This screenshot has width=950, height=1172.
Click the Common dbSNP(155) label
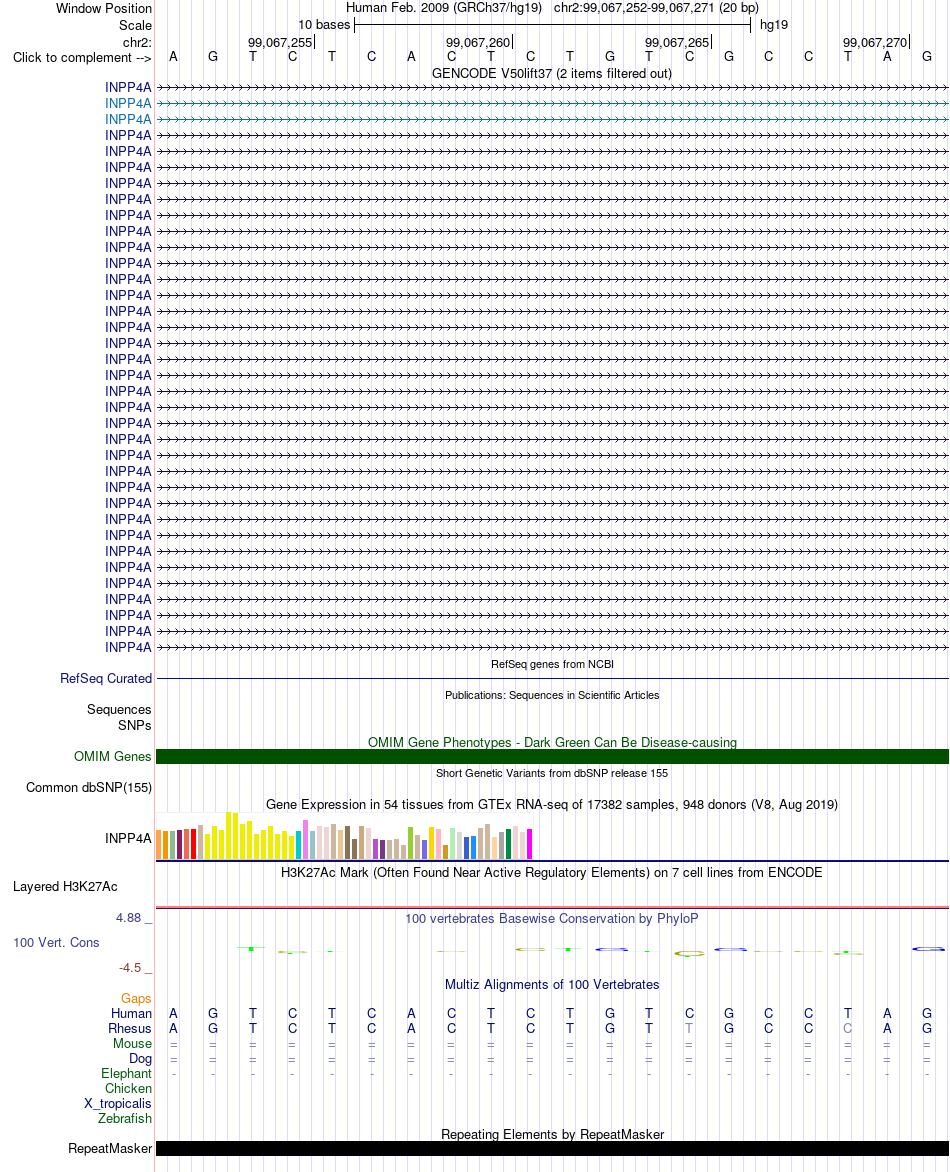(89, 788)
